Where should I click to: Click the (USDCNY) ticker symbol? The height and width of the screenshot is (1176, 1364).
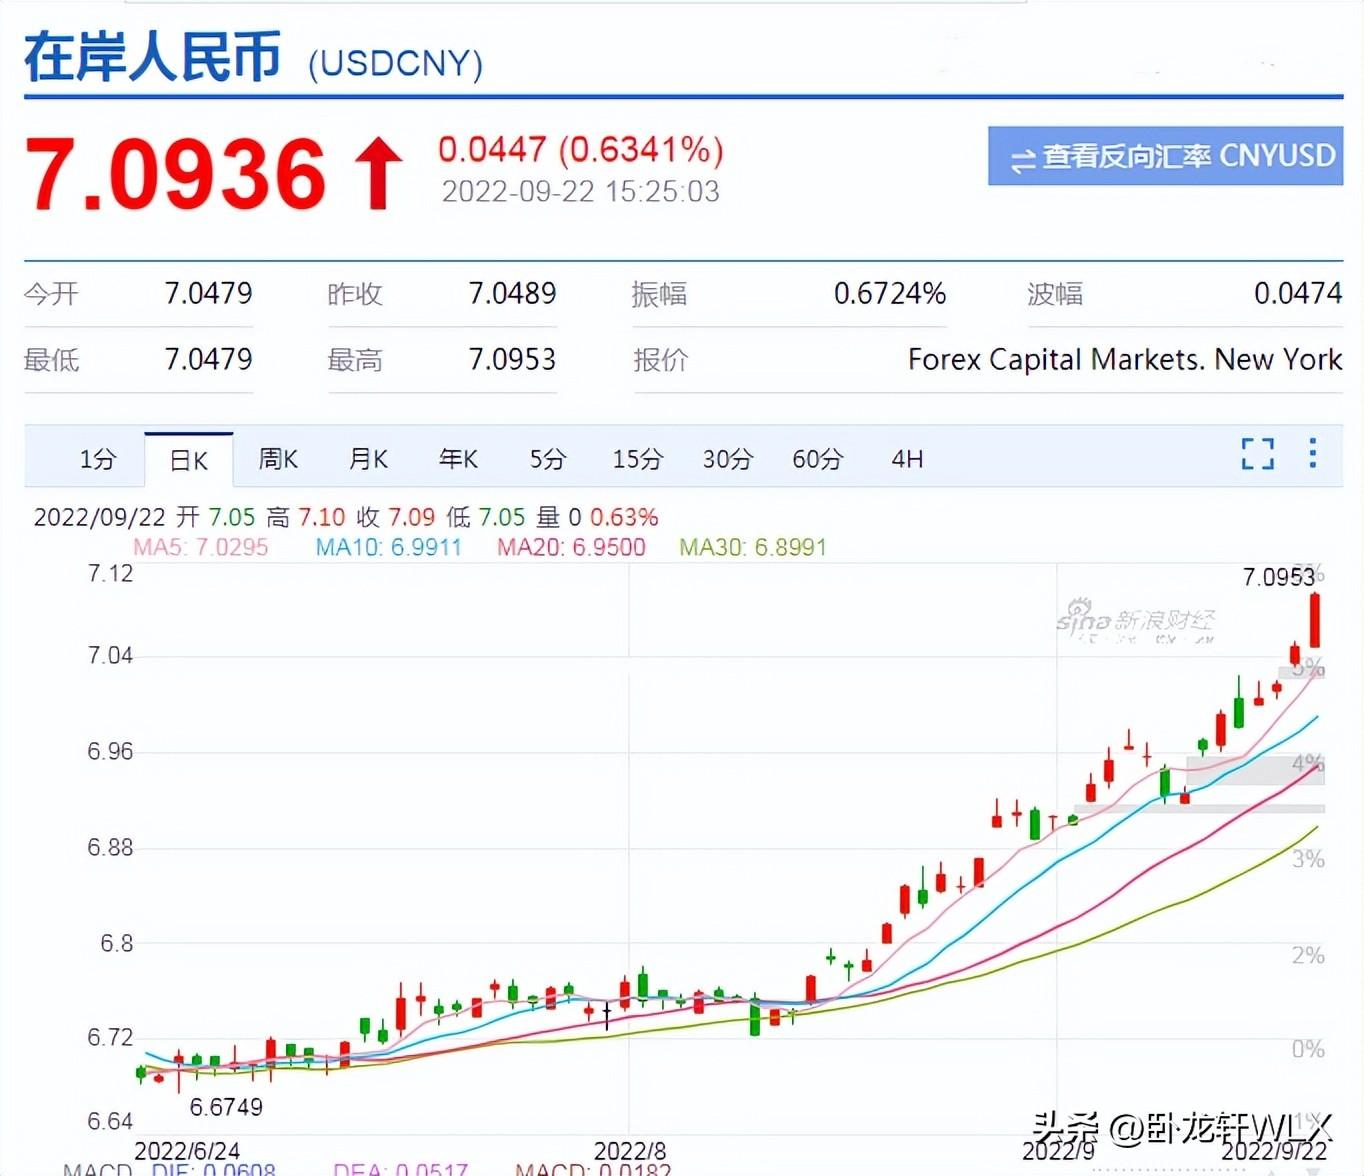(395, 64)
